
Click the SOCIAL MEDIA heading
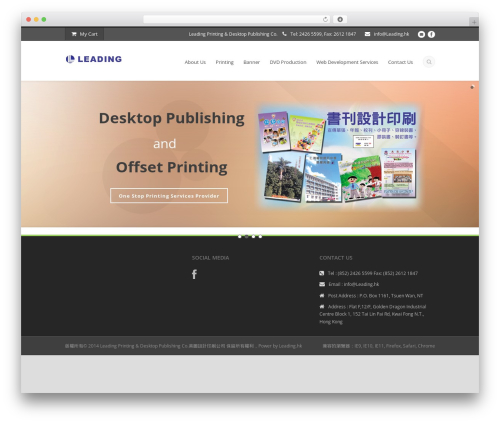[210, 258]
